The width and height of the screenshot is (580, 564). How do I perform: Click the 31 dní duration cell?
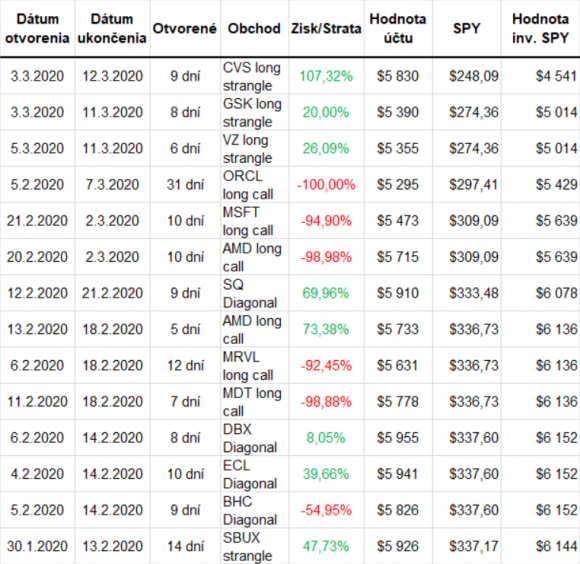coord(185,185)
